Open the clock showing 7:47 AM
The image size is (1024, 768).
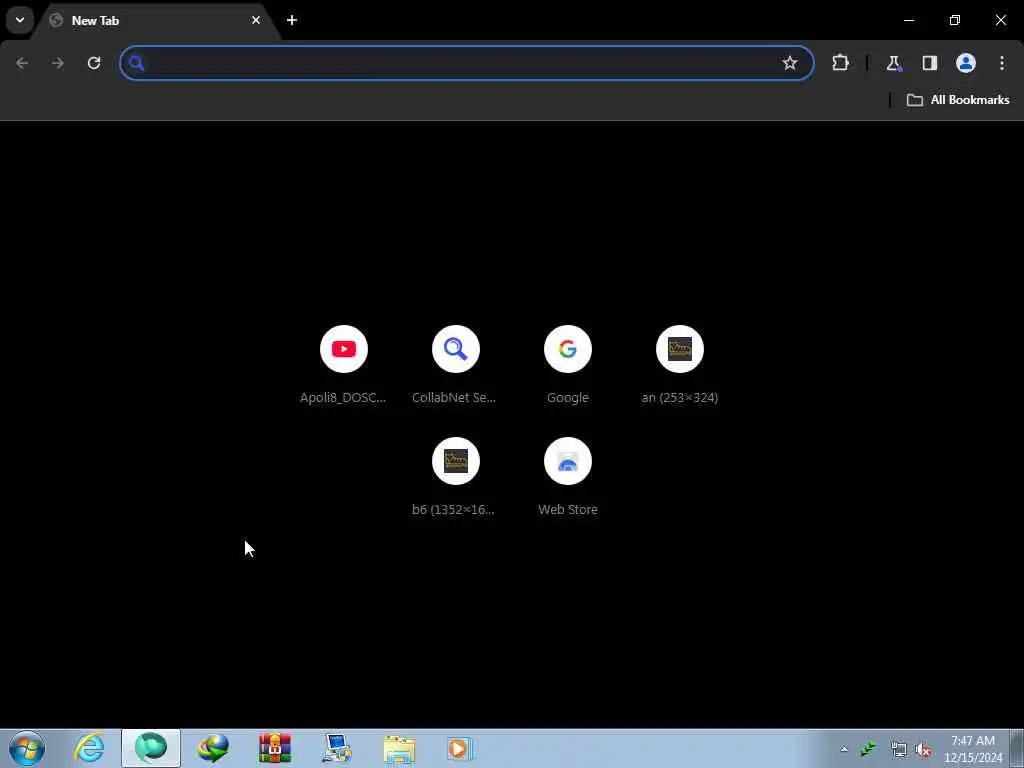972,749
